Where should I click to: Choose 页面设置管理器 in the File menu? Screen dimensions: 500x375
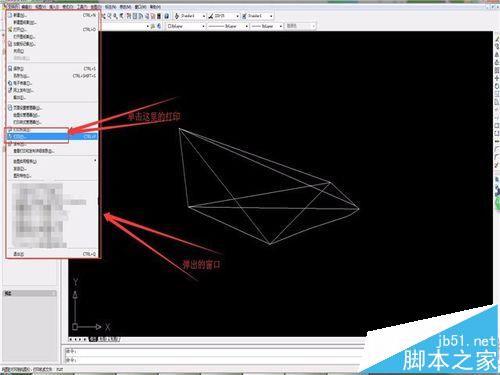[x=52, y=108]
